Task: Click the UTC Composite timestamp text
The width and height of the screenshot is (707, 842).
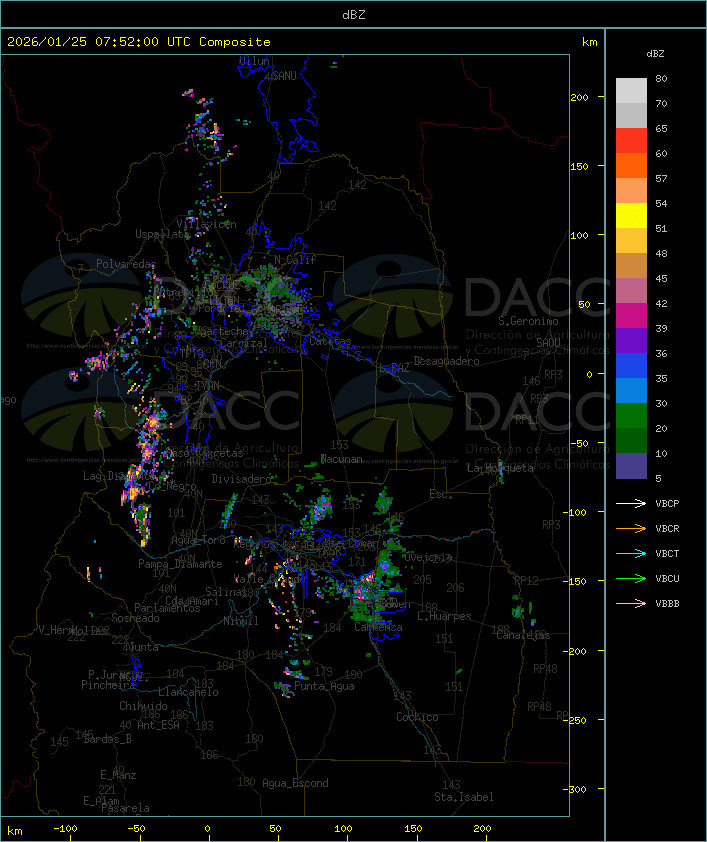Action: pyautogui.click(x=139, y=42)
